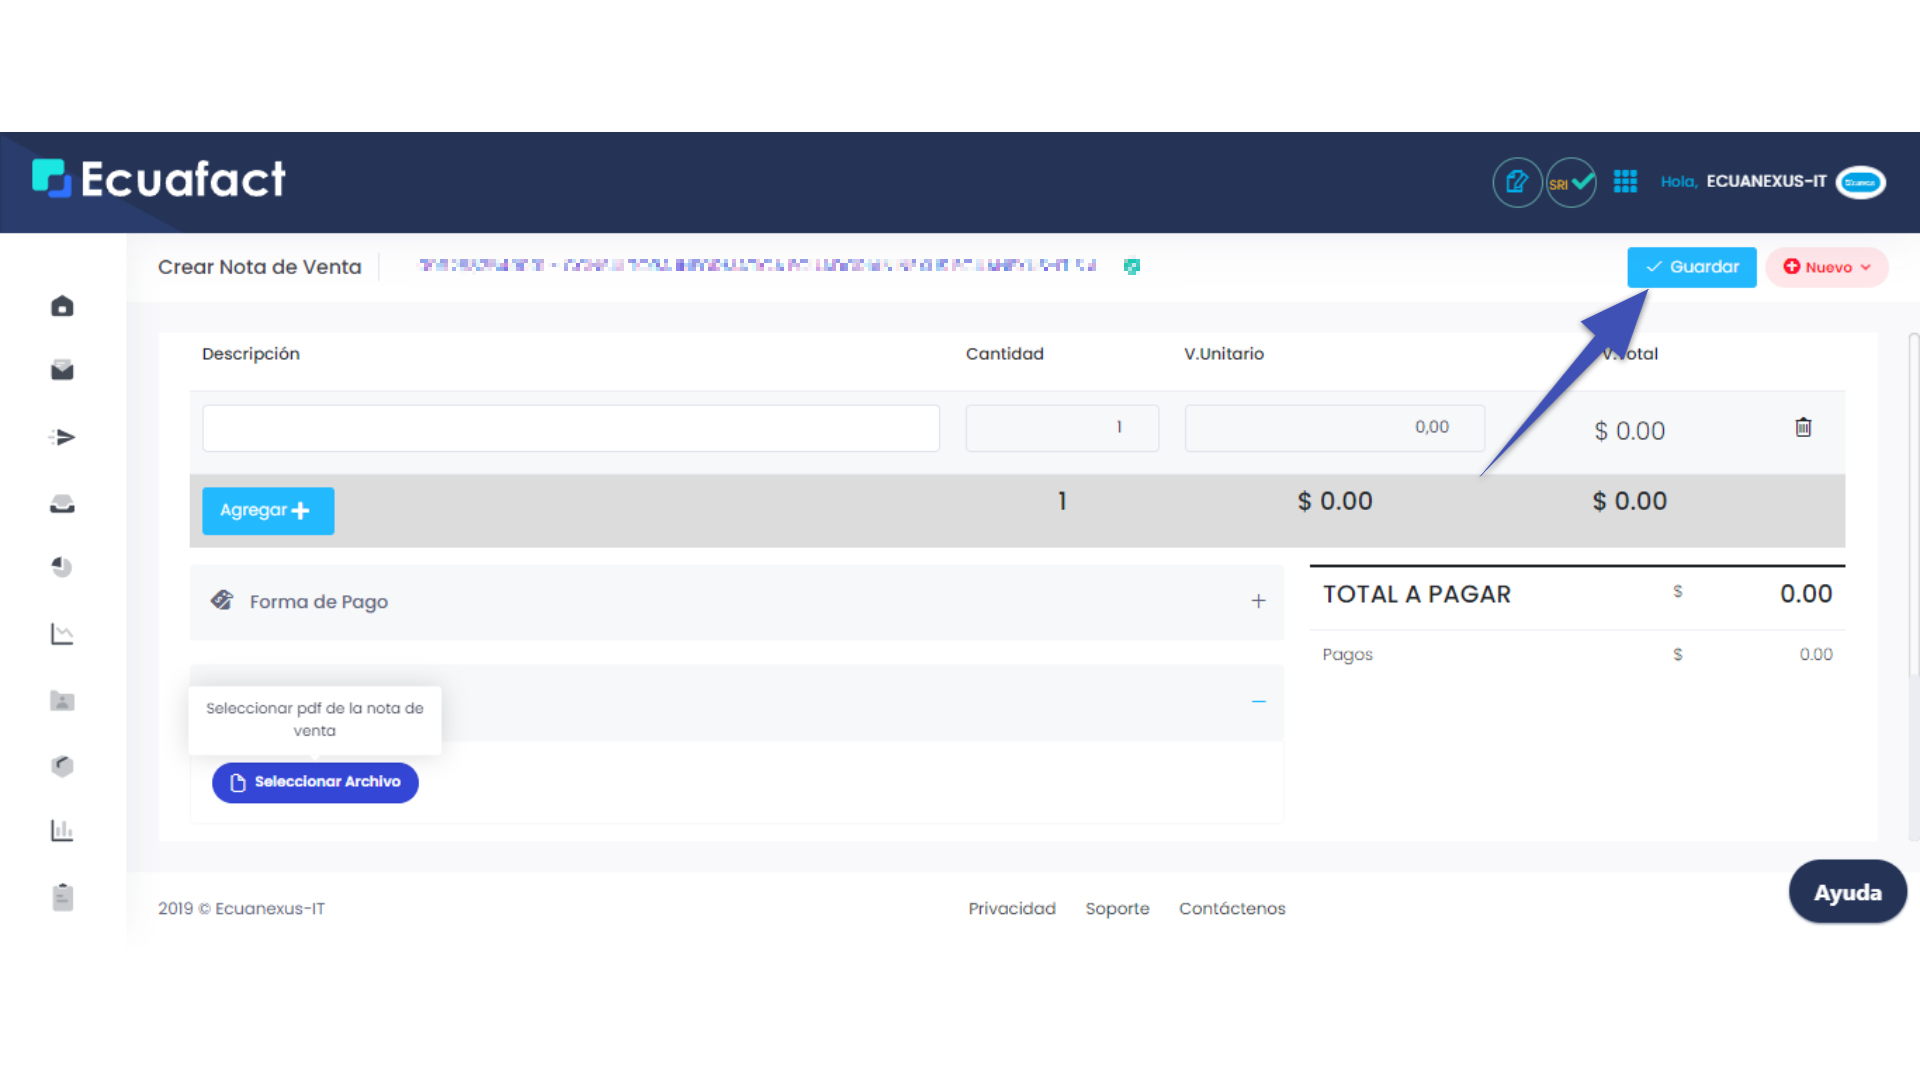The image size is (1920, 1080).
Task: Click the SRI checkmark status icon
Action: (1571, 183)
